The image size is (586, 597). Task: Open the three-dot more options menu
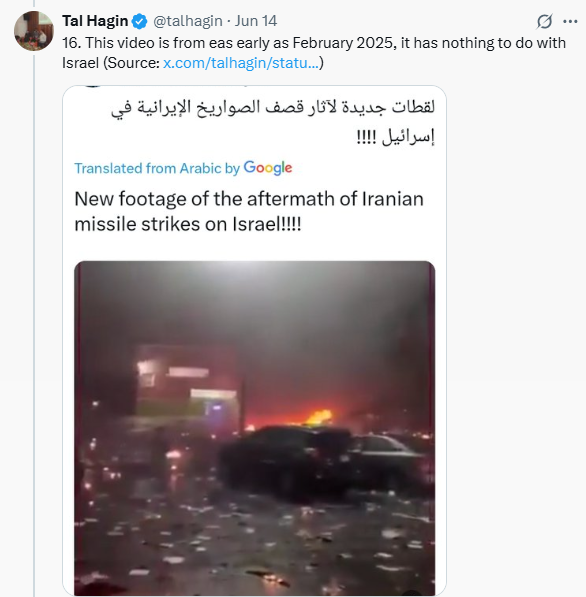(x=570, y=21)
